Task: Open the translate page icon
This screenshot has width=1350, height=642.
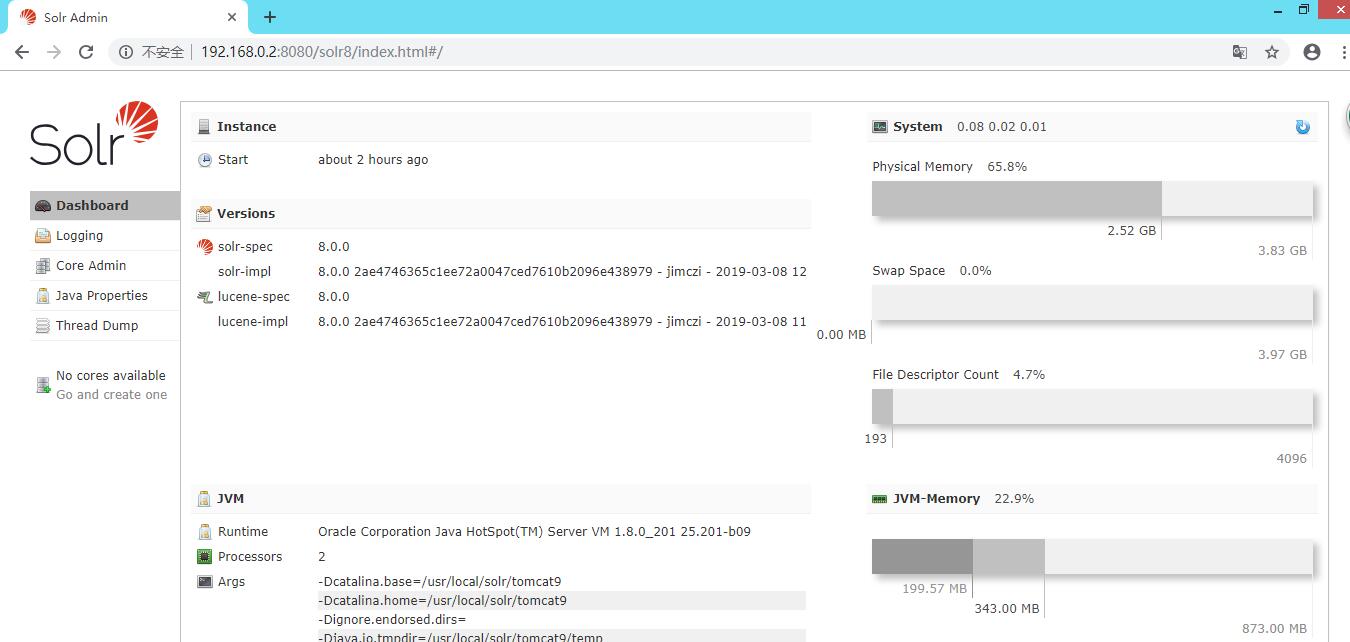Action: click(x=1239, y=52)
